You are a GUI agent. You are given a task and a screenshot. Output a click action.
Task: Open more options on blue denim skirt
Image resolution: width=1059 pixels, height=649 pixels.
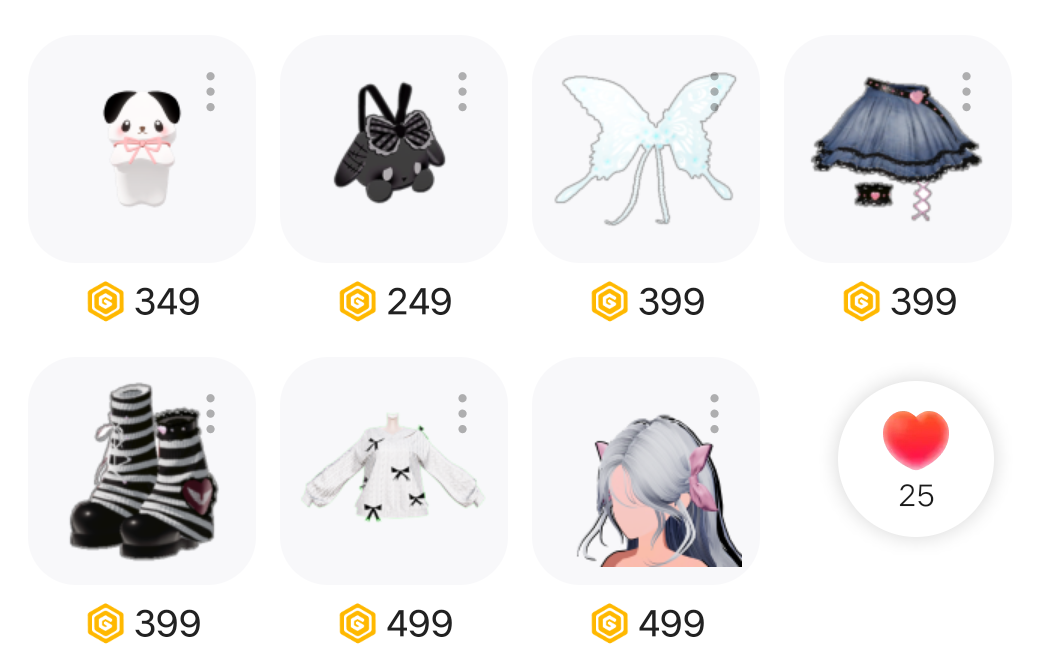[x=966, y=92]
